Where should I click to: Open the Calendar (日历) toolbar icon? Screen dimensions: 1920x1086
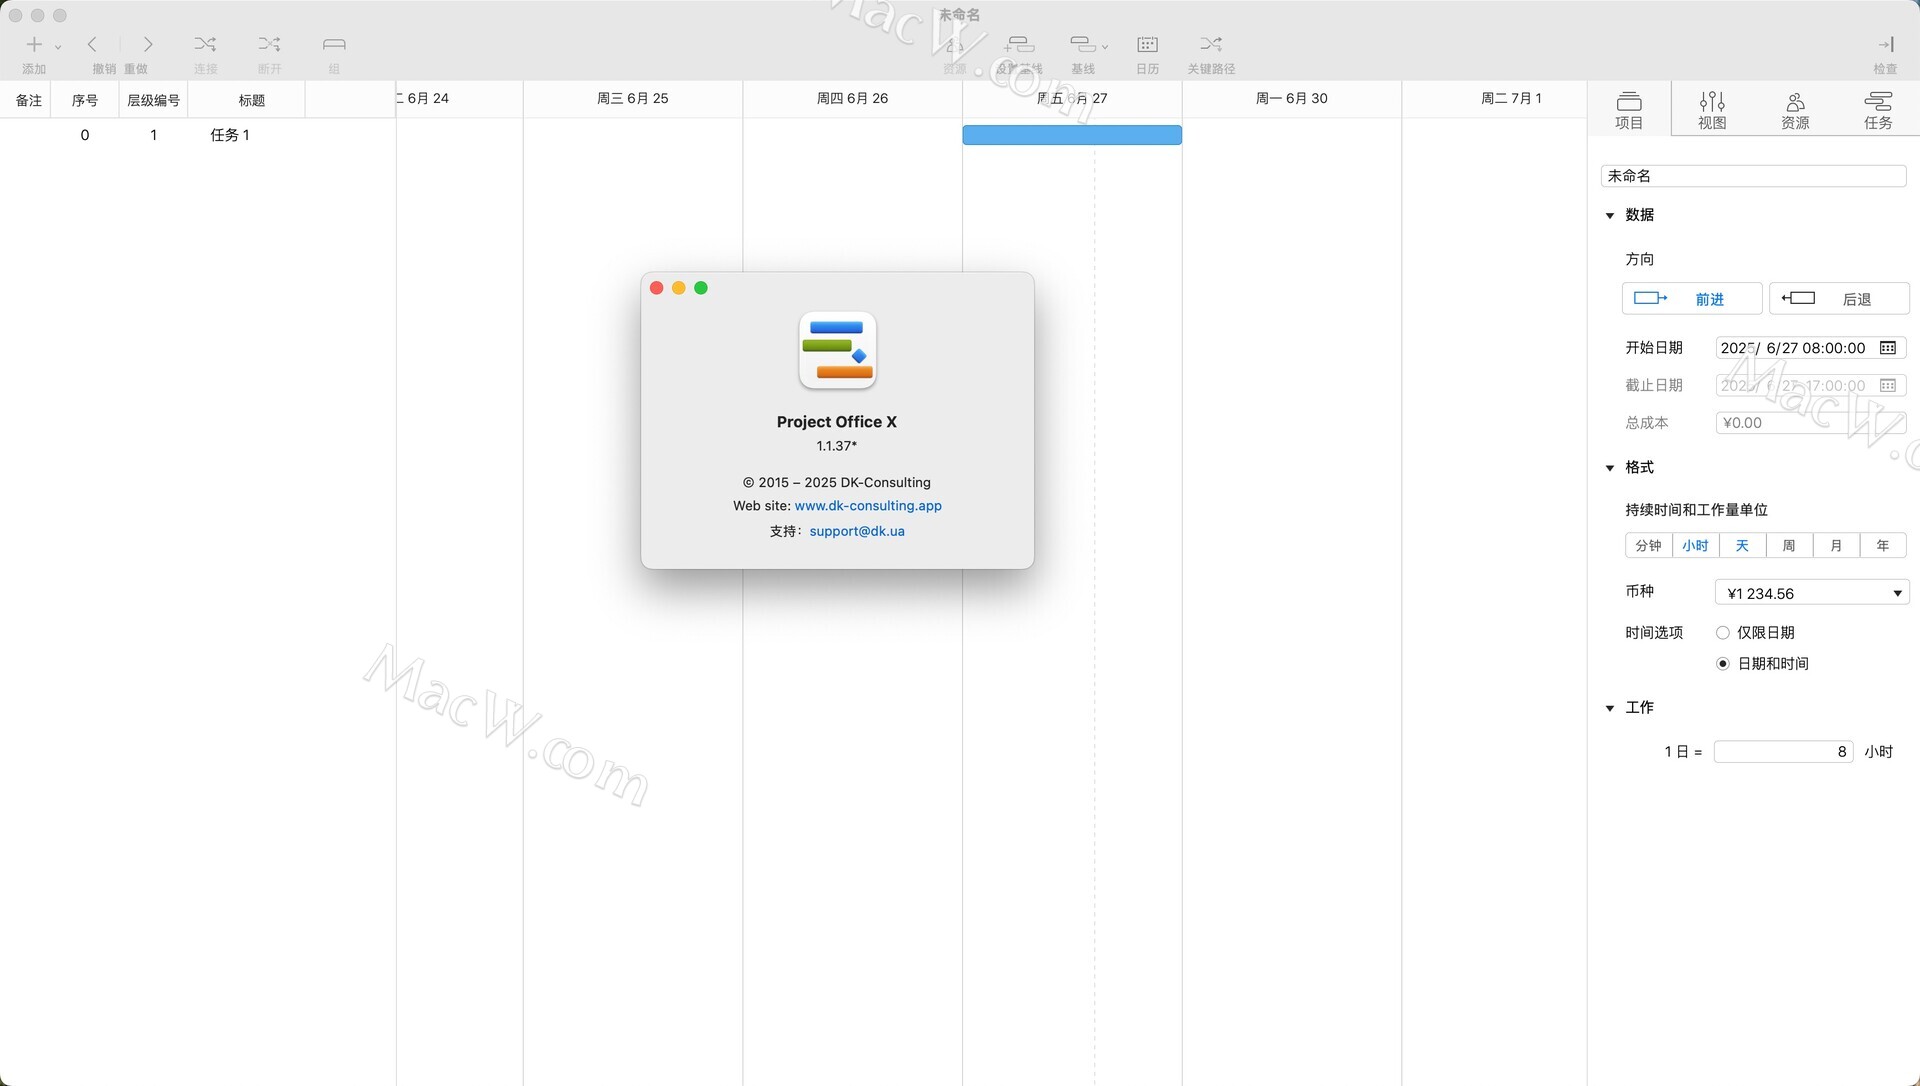pos(1147,45)
